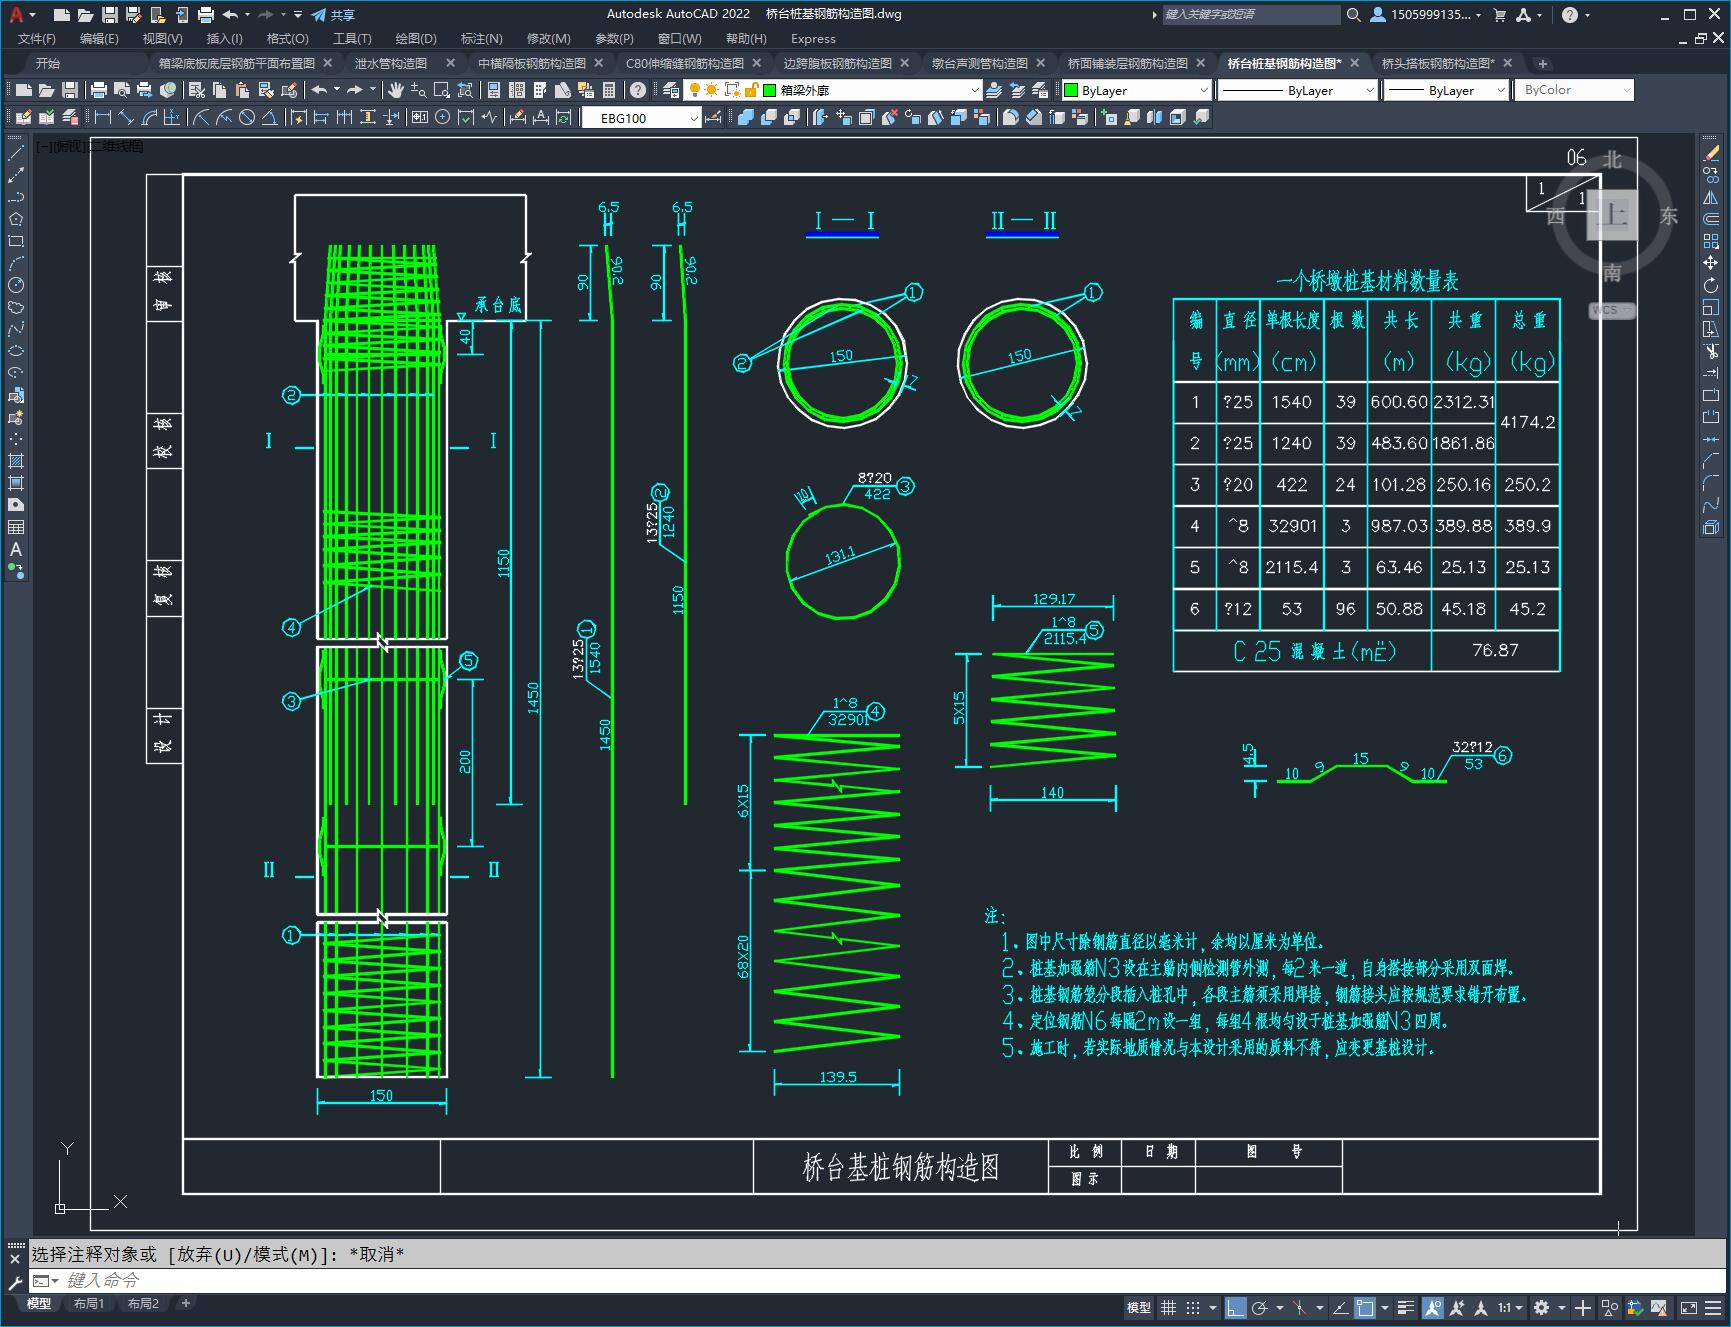The height and width of the screenshot is (1327, 1731).
Task: Select the Arc Length dimension tool
Action: (x=149, y=117)
